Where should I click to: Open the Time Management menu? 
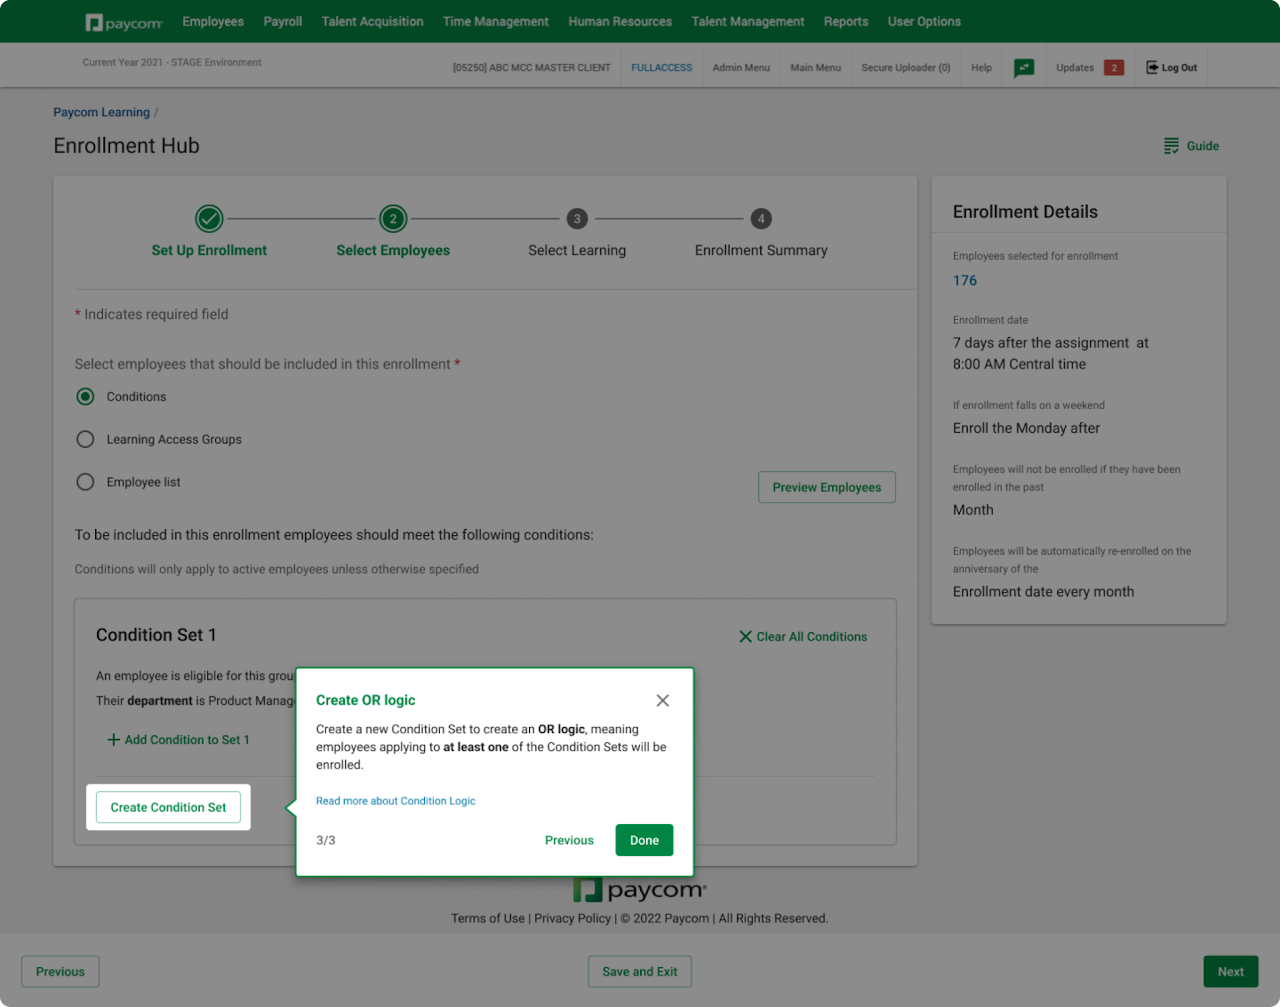(x=496, y=21)
